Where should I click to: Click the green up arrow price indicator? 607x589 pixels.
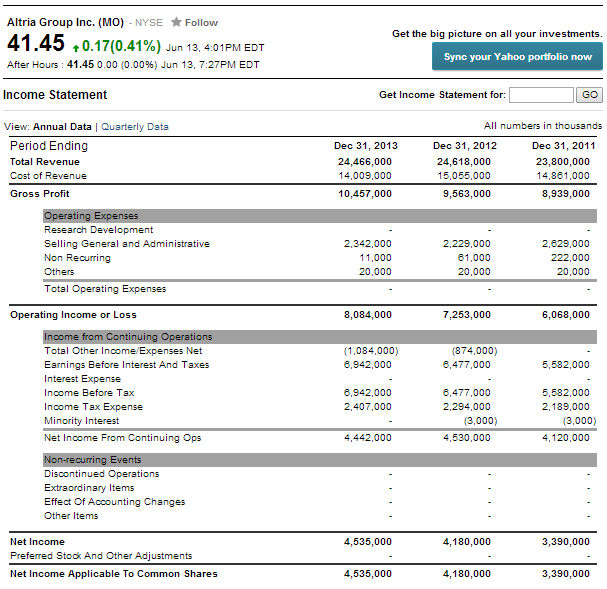tap(76, 48)
